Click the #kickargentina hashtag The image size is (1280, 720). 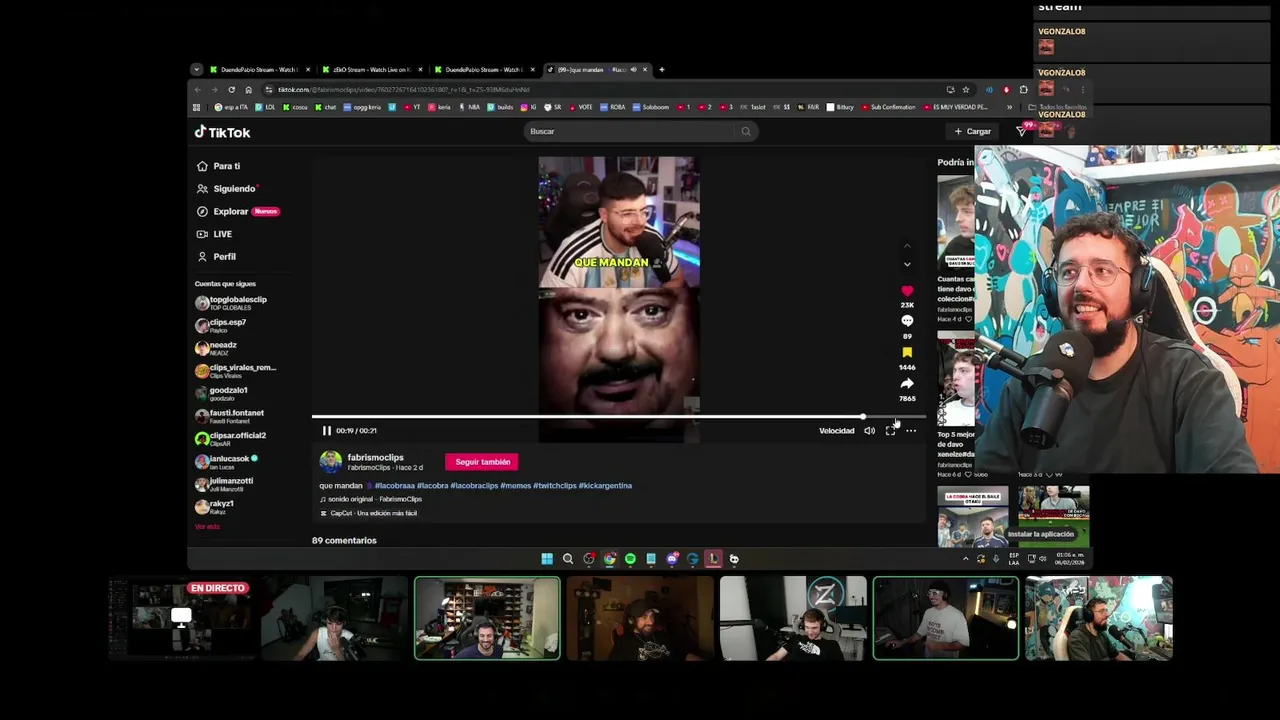tap(605, 486)
